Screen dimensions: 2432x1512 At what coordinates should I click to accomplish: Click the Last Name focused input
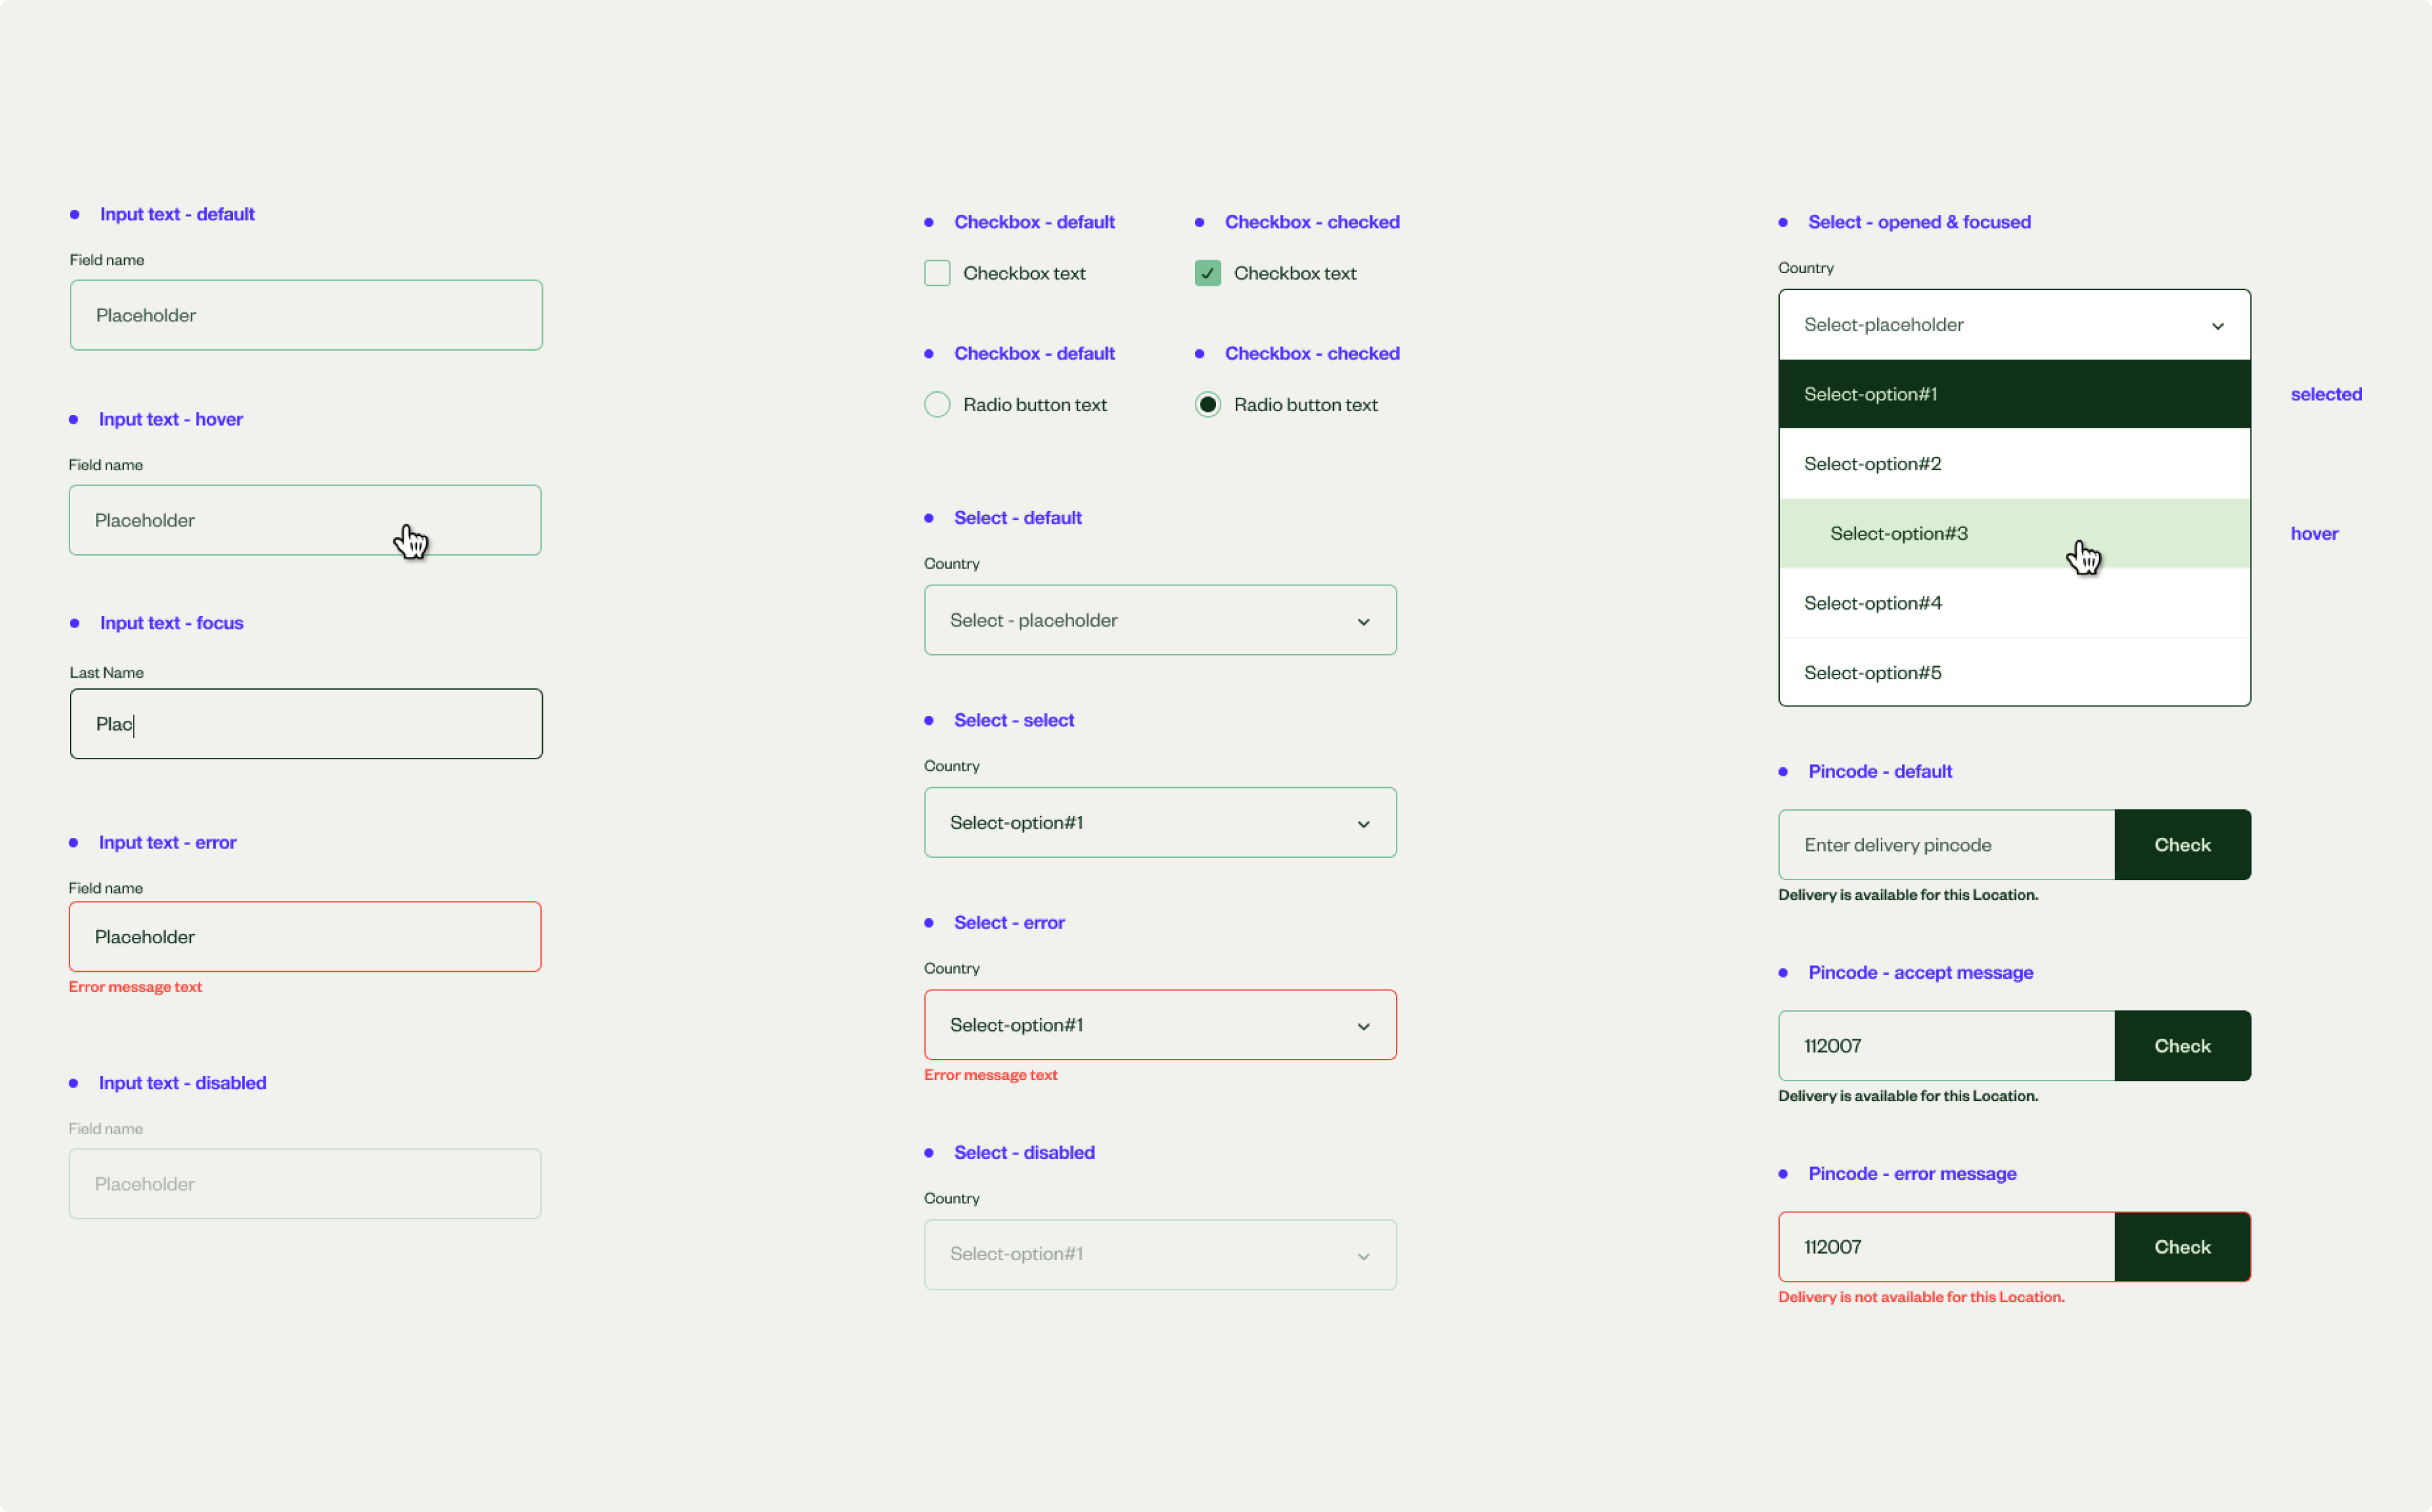click(306, 724)
